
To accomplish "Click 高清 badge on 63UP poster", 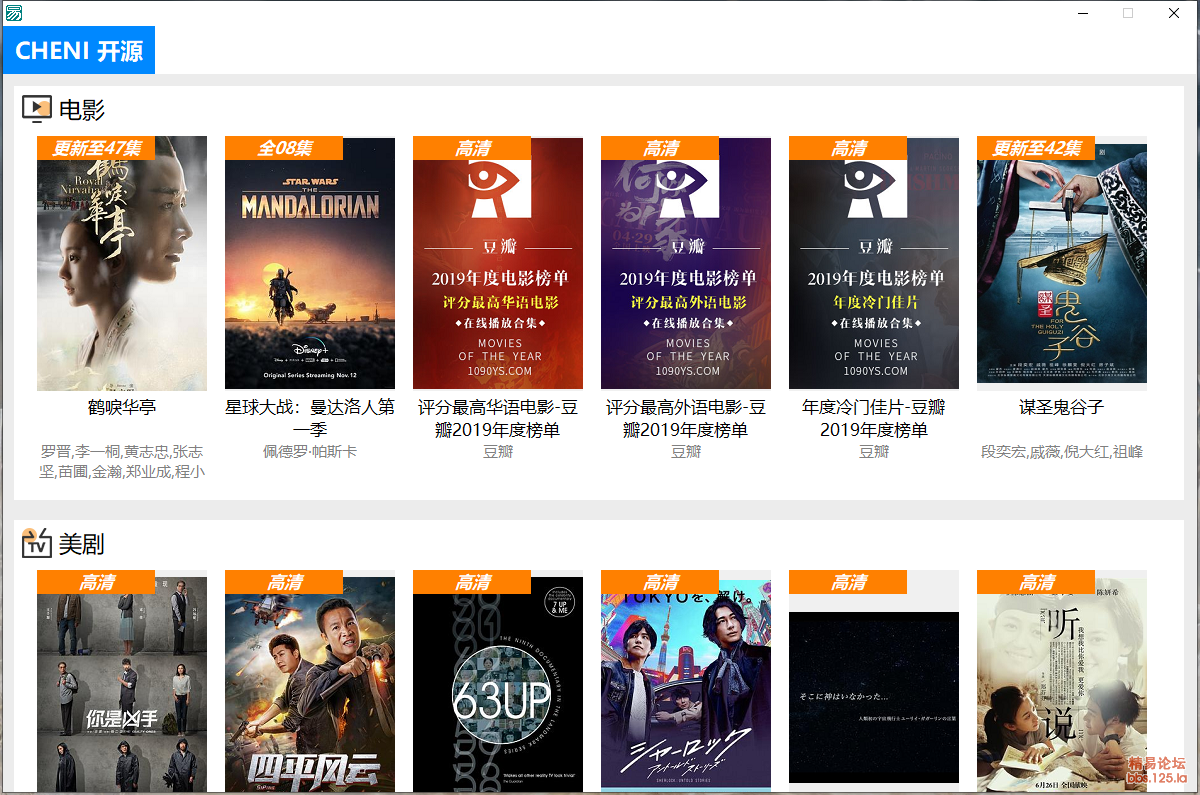I will pyautogui.click(x=472, y=582).
